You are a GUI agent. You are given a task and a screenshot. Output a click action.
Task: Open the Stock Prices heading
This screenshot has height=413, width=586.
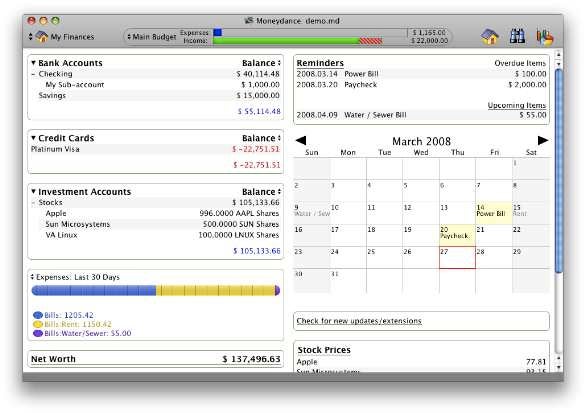(x=324, y=350)
